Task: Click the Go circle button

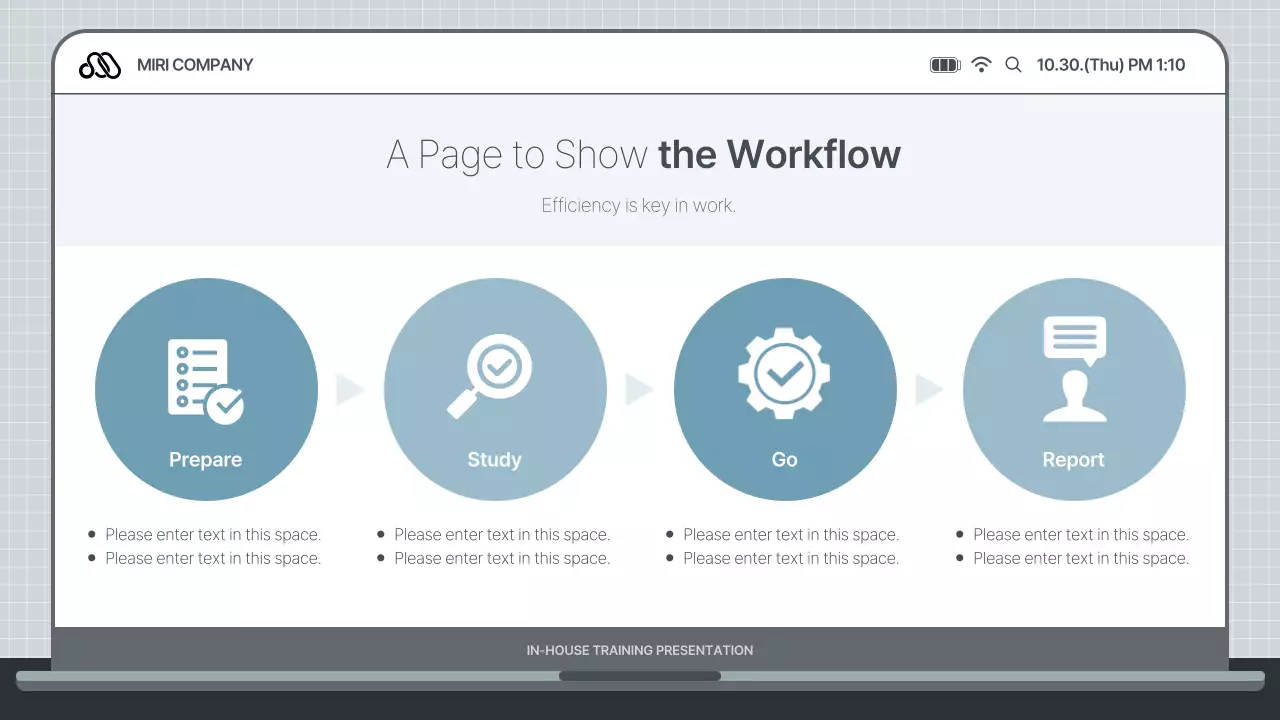Action: [x=785, y=389]
